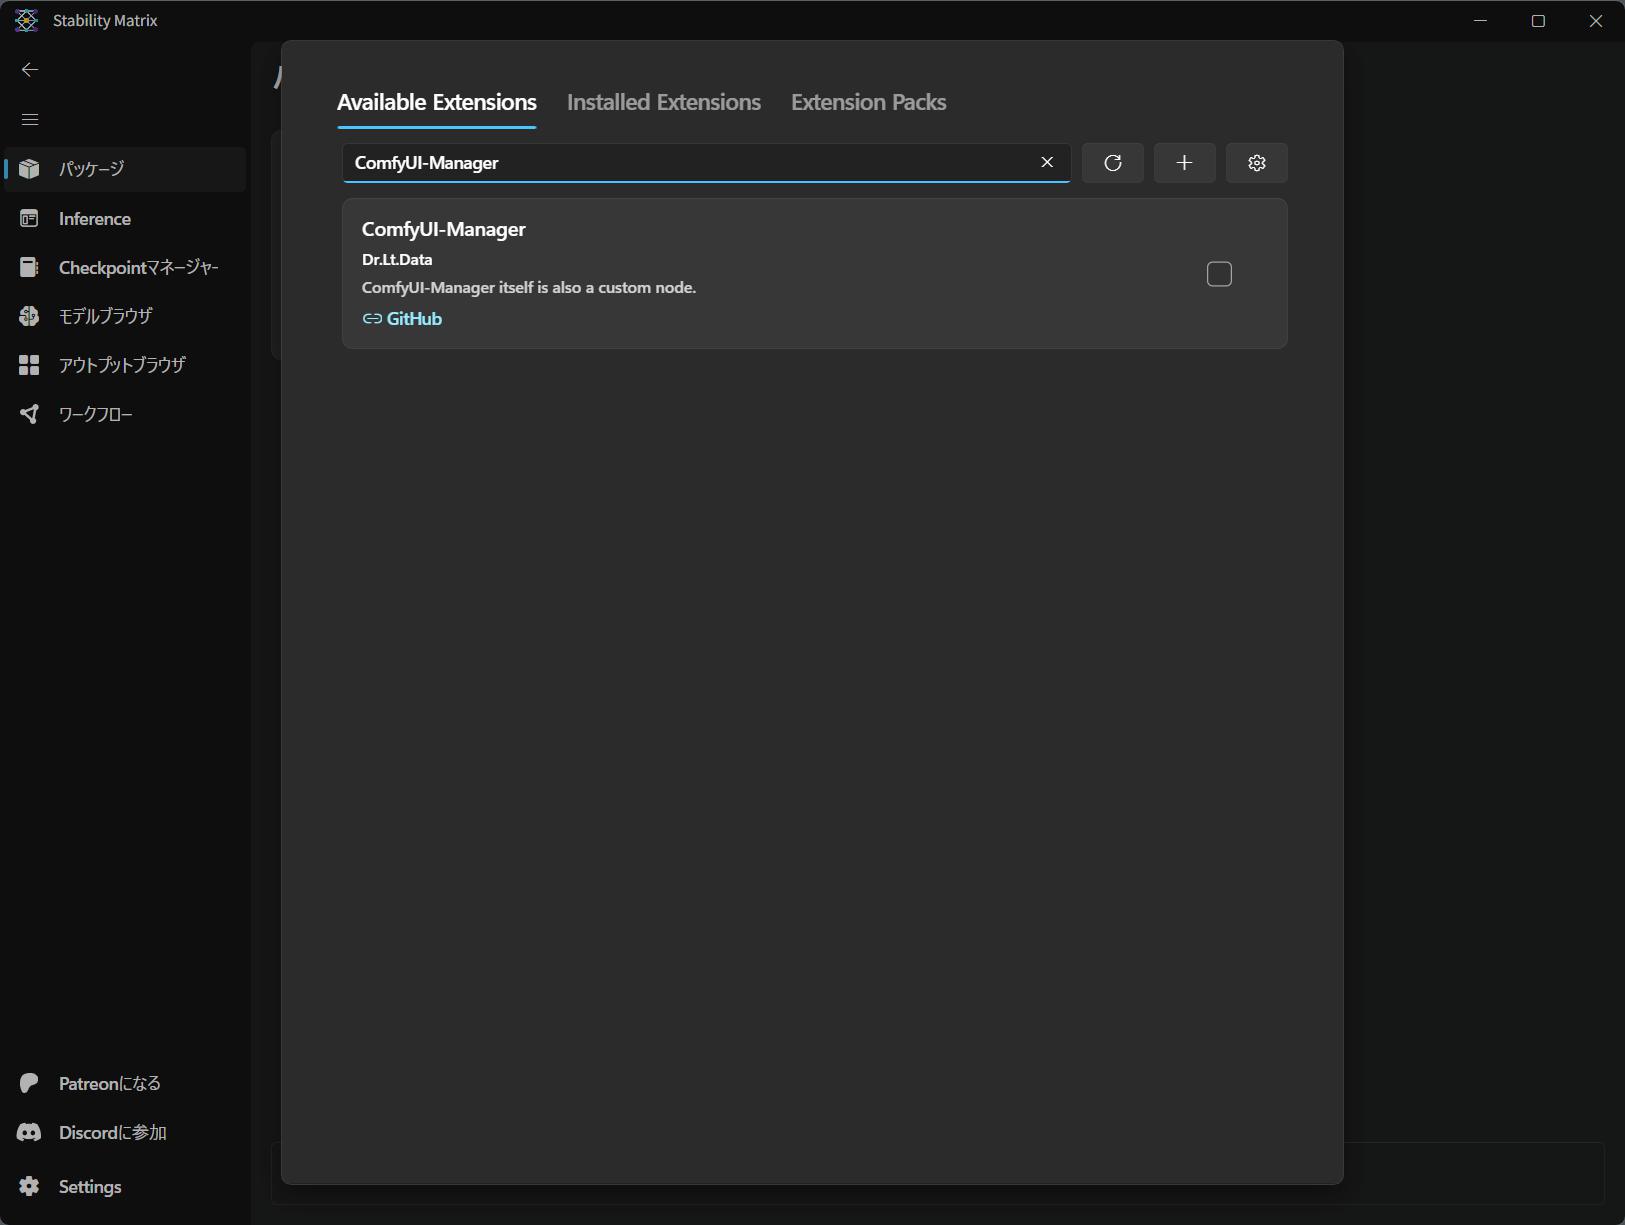Image resolution: width=1625 pixels, height=1225 pixels.
Task: Toggle the hamburger navigation menu
Action: point(30,119)
